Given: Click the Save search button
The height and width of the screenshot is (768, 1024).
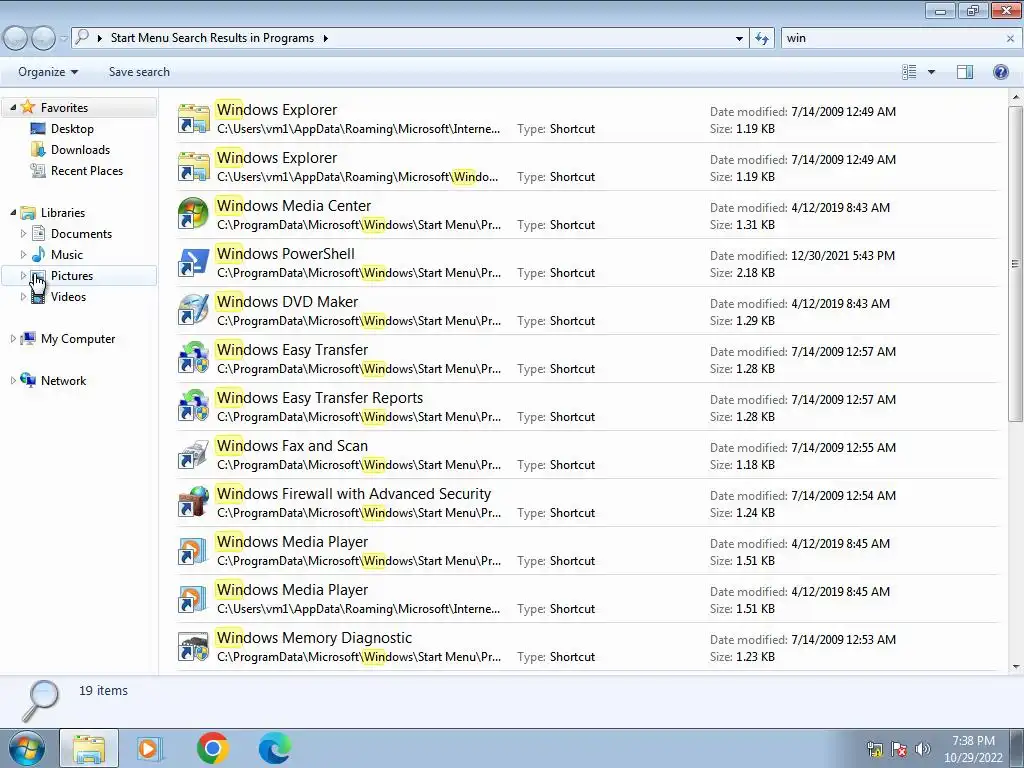Looking at the screenshot, I should click(139, 72).
